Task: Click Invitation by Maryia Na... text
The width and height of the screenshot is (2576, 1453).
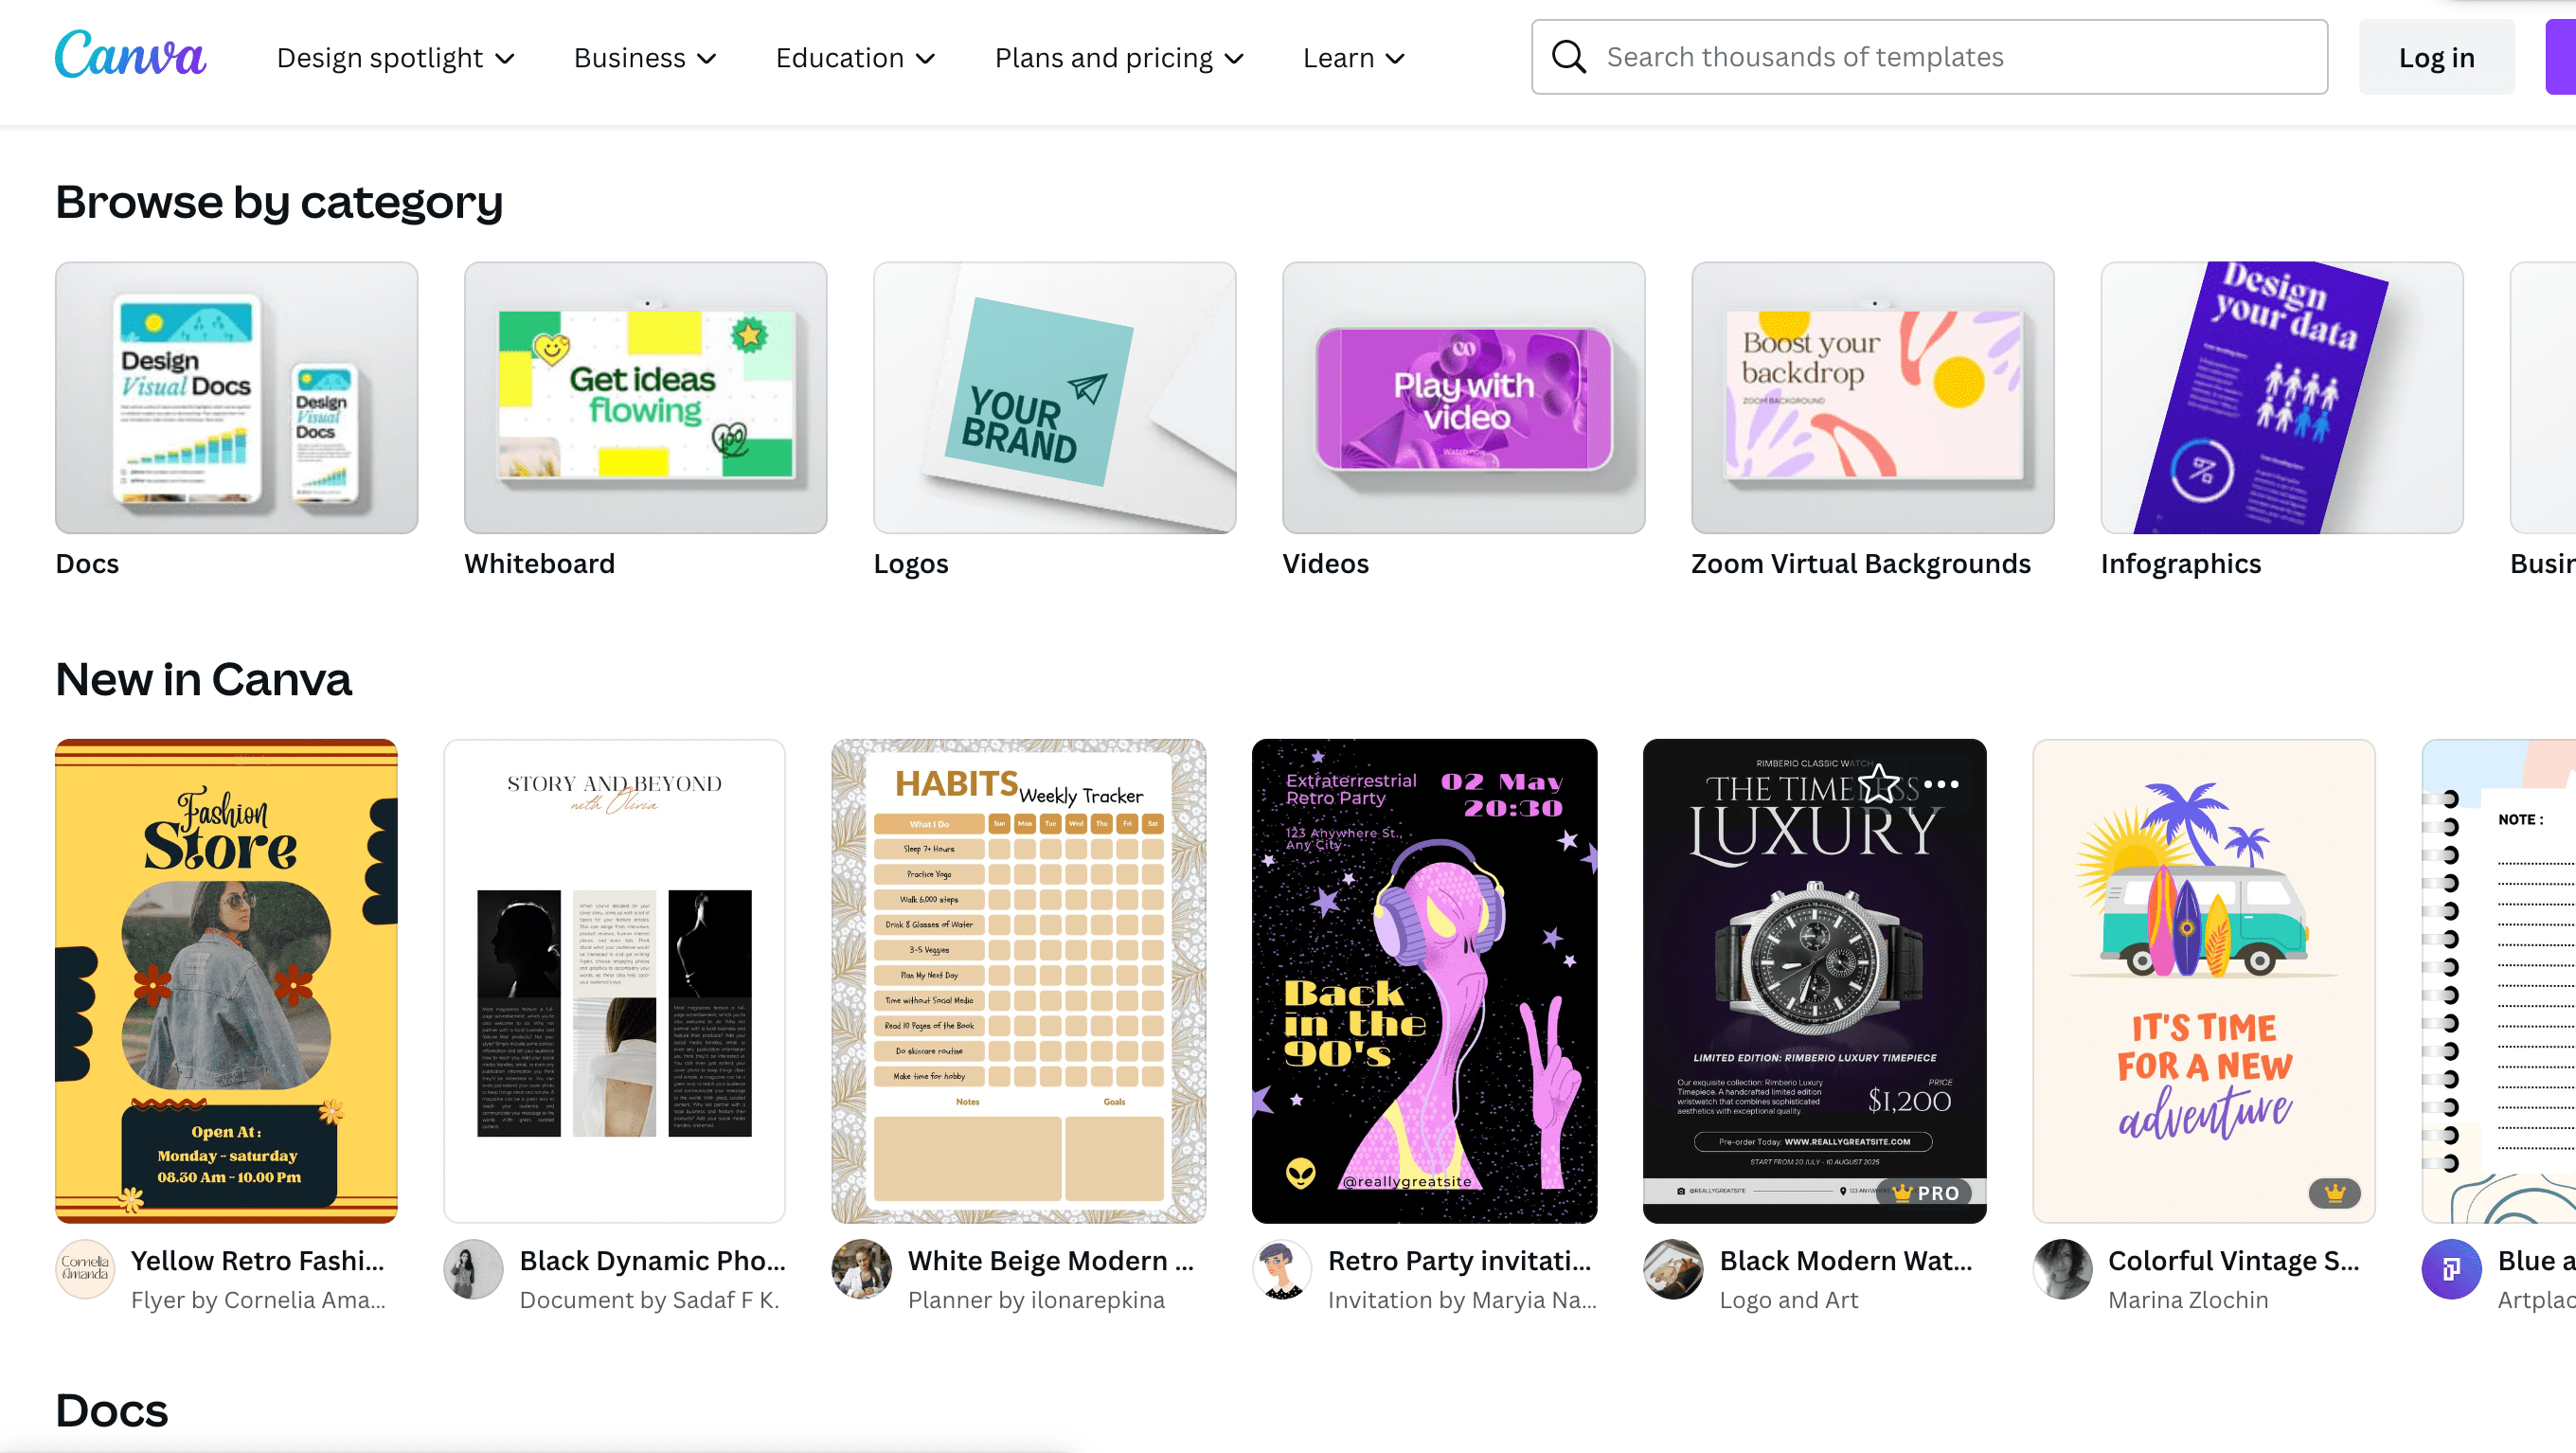Action: [1462, 1300]
